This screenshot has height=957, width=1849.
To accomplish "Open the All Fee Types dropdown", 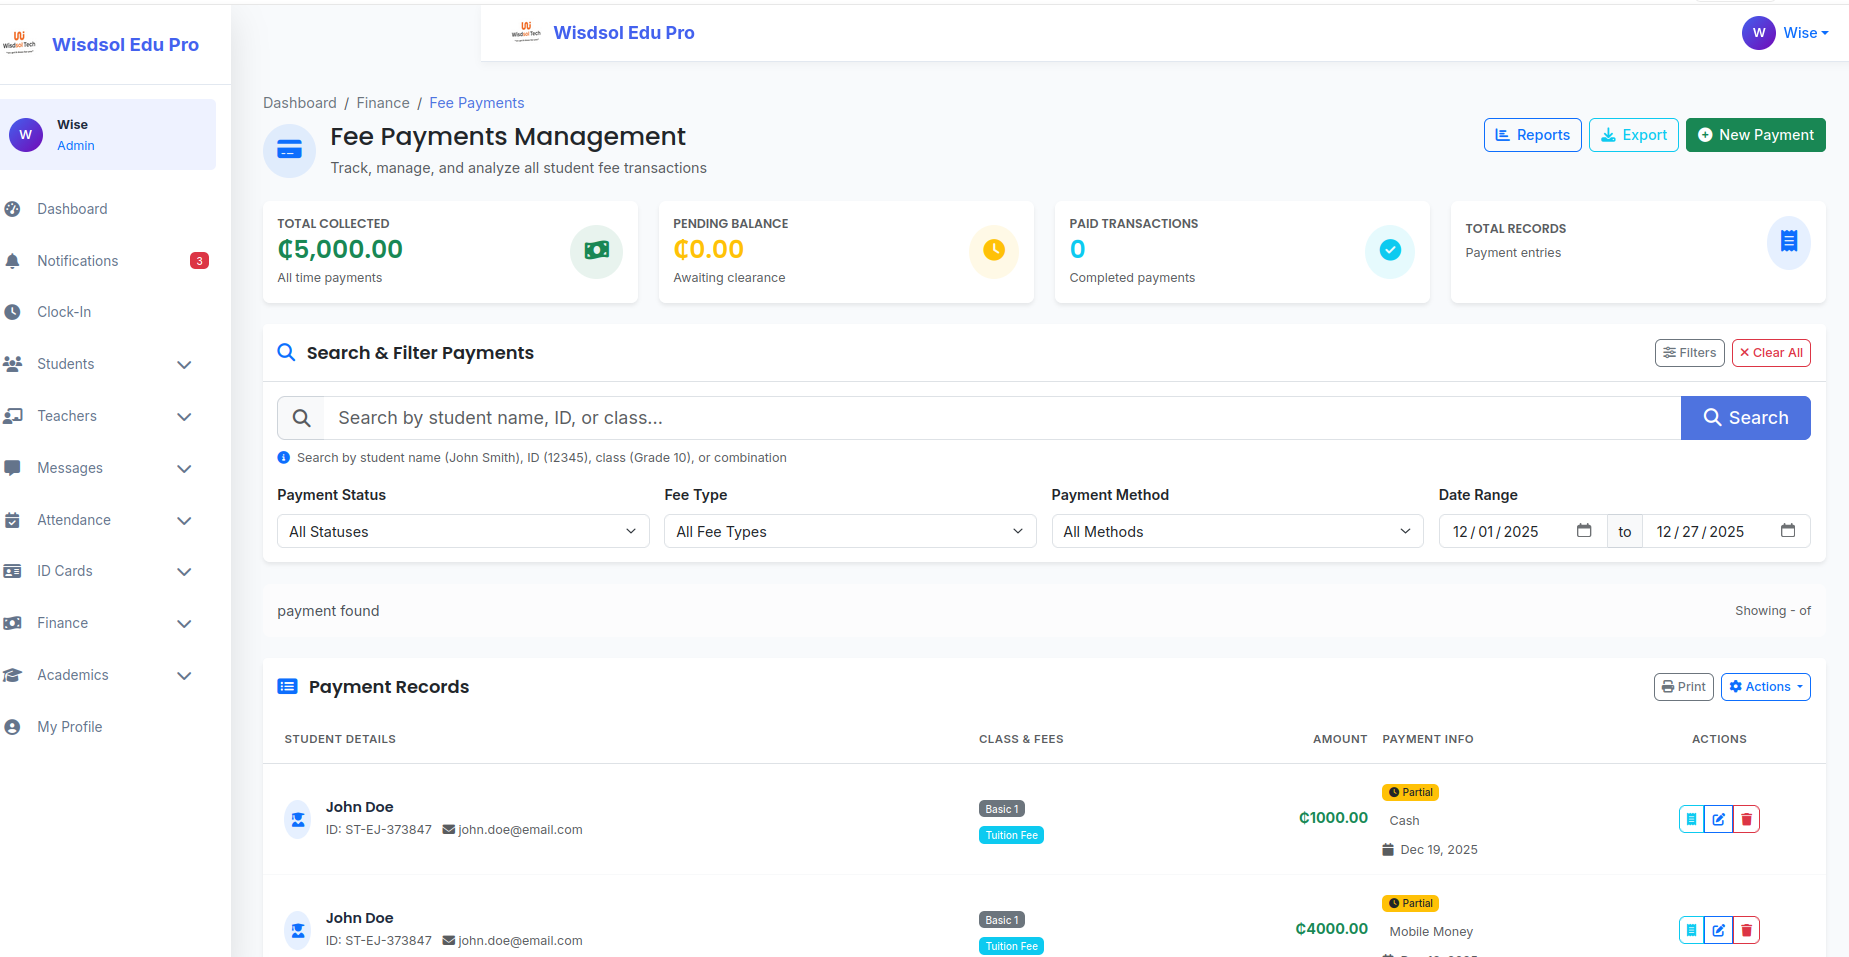I will point(849,531).
